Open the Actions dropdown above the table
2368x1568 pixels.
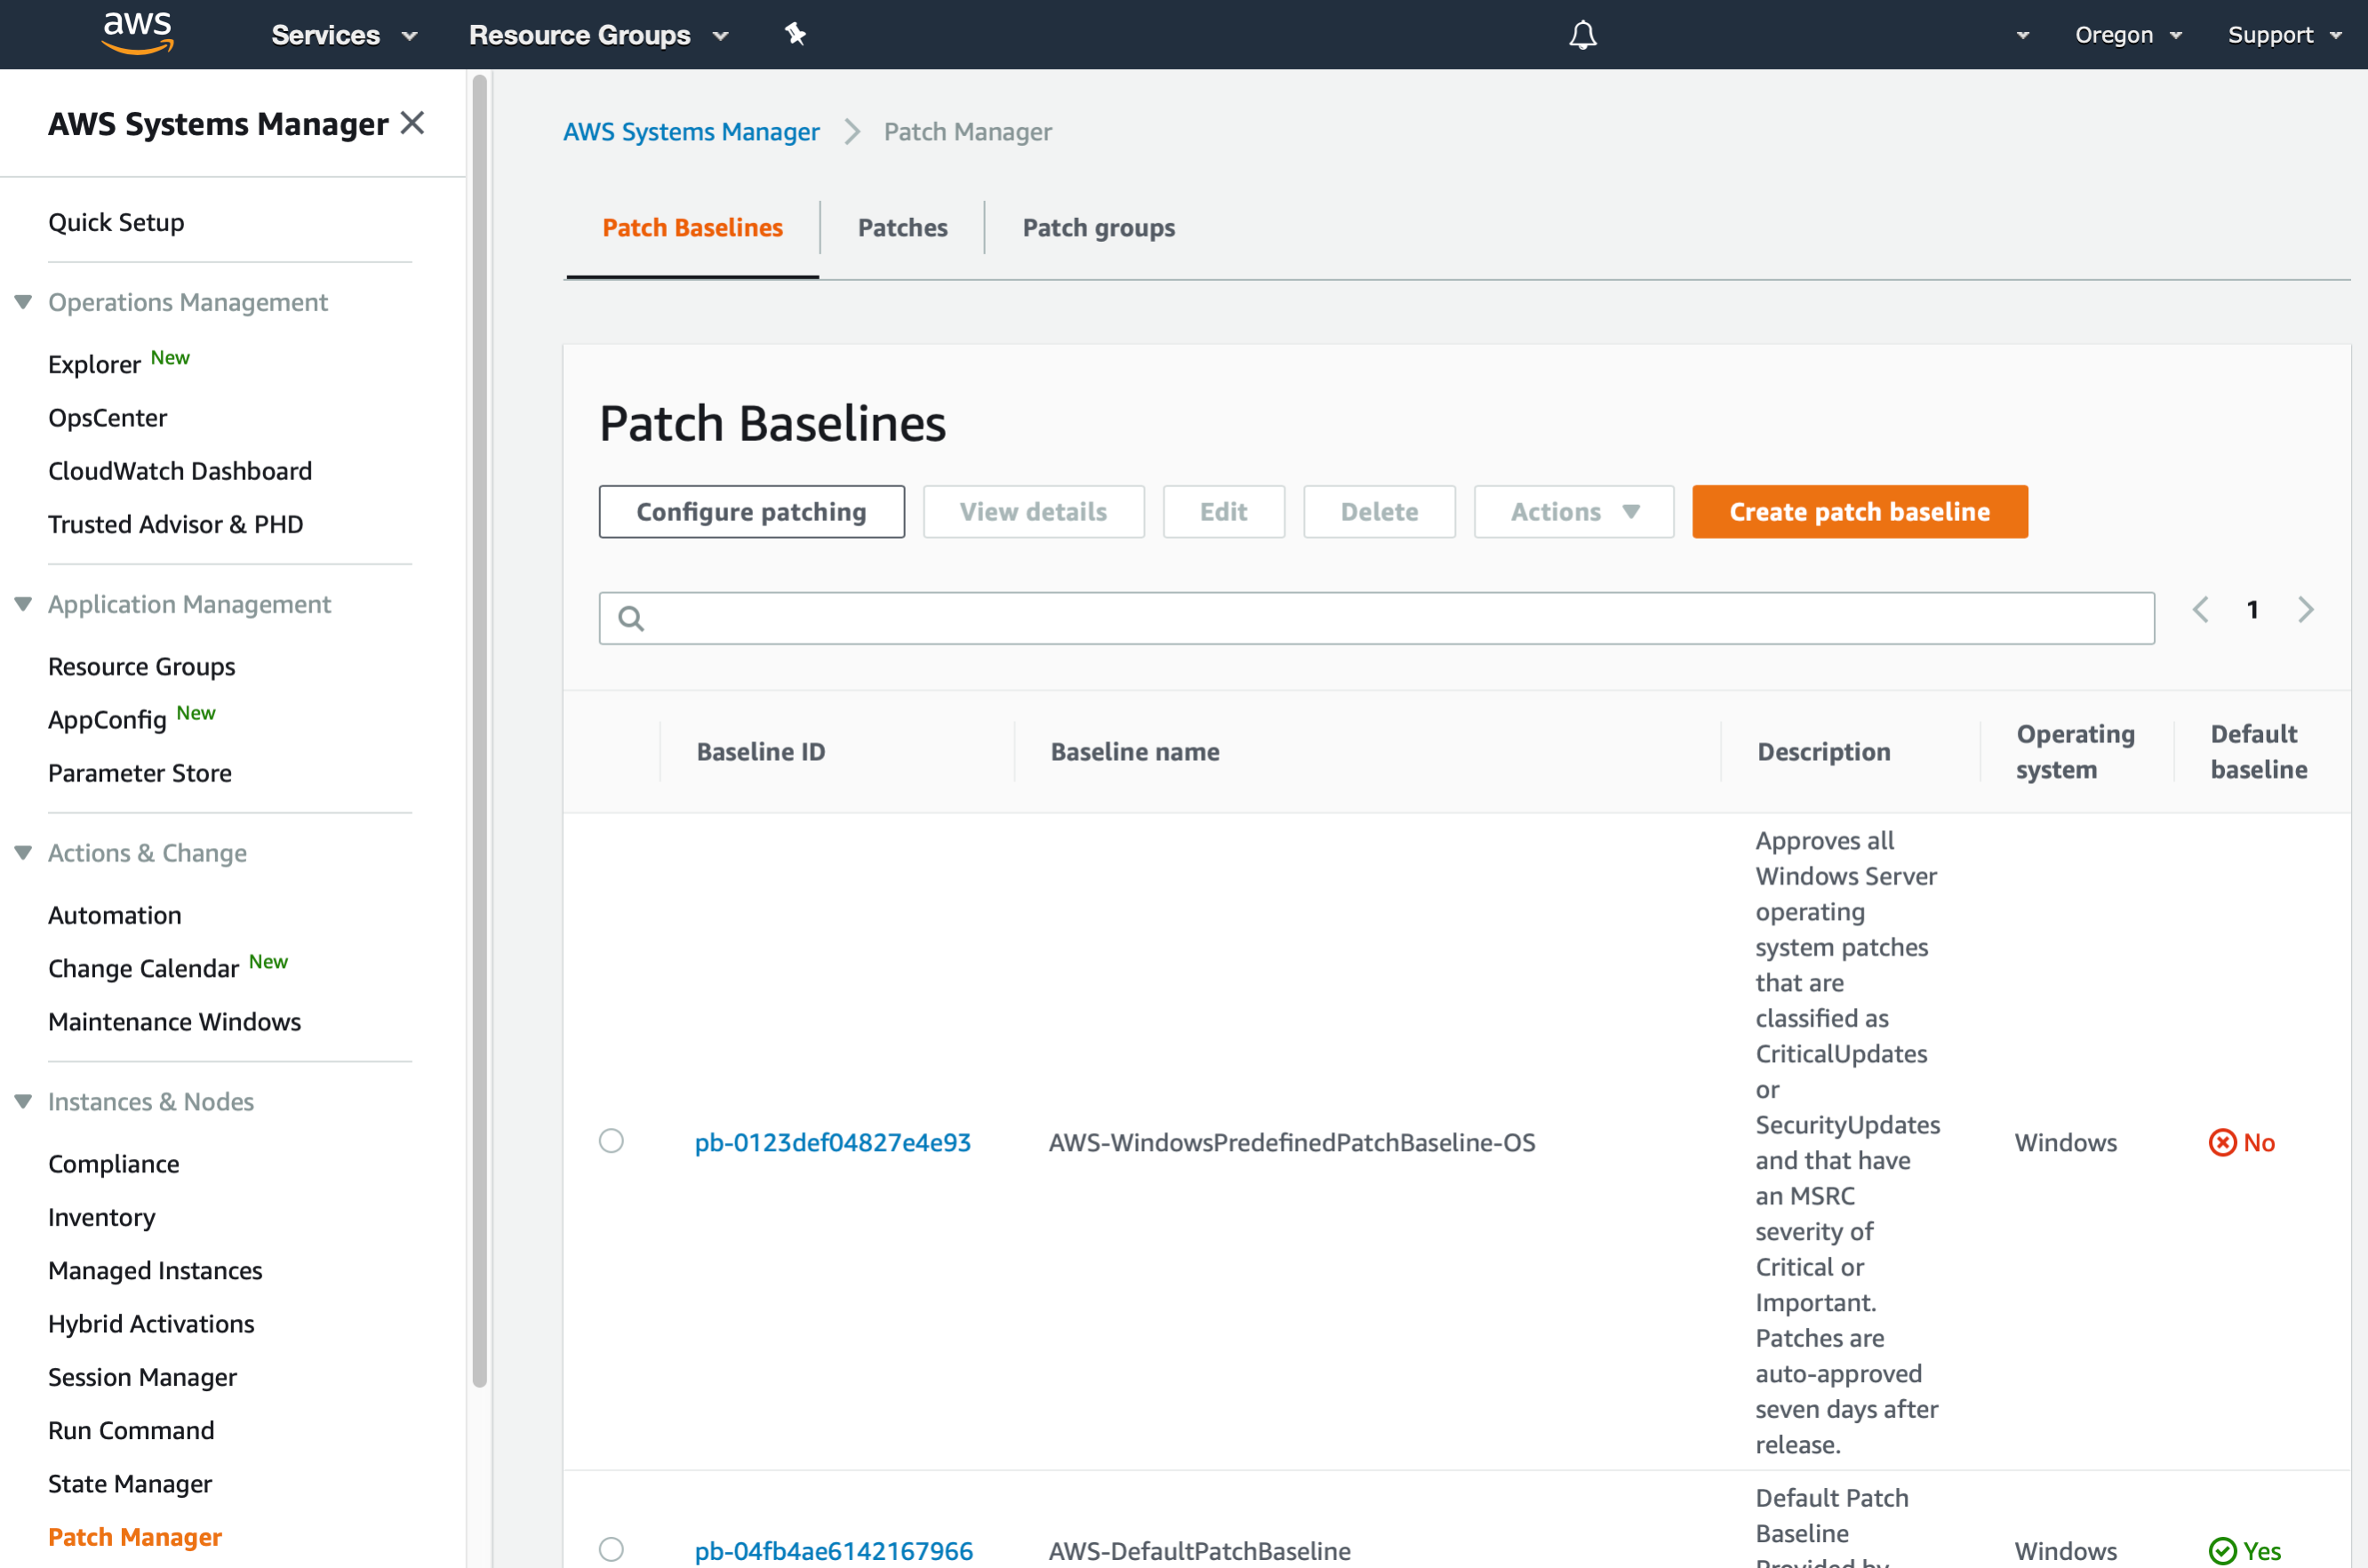(x=1573, y=511)
